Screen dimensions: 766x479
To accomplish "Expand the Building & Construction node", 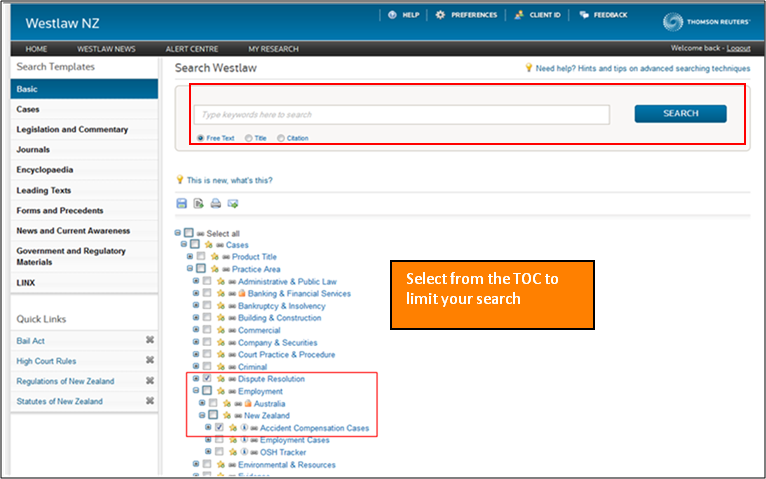I will pyautogui.click(x=196, y=317).
